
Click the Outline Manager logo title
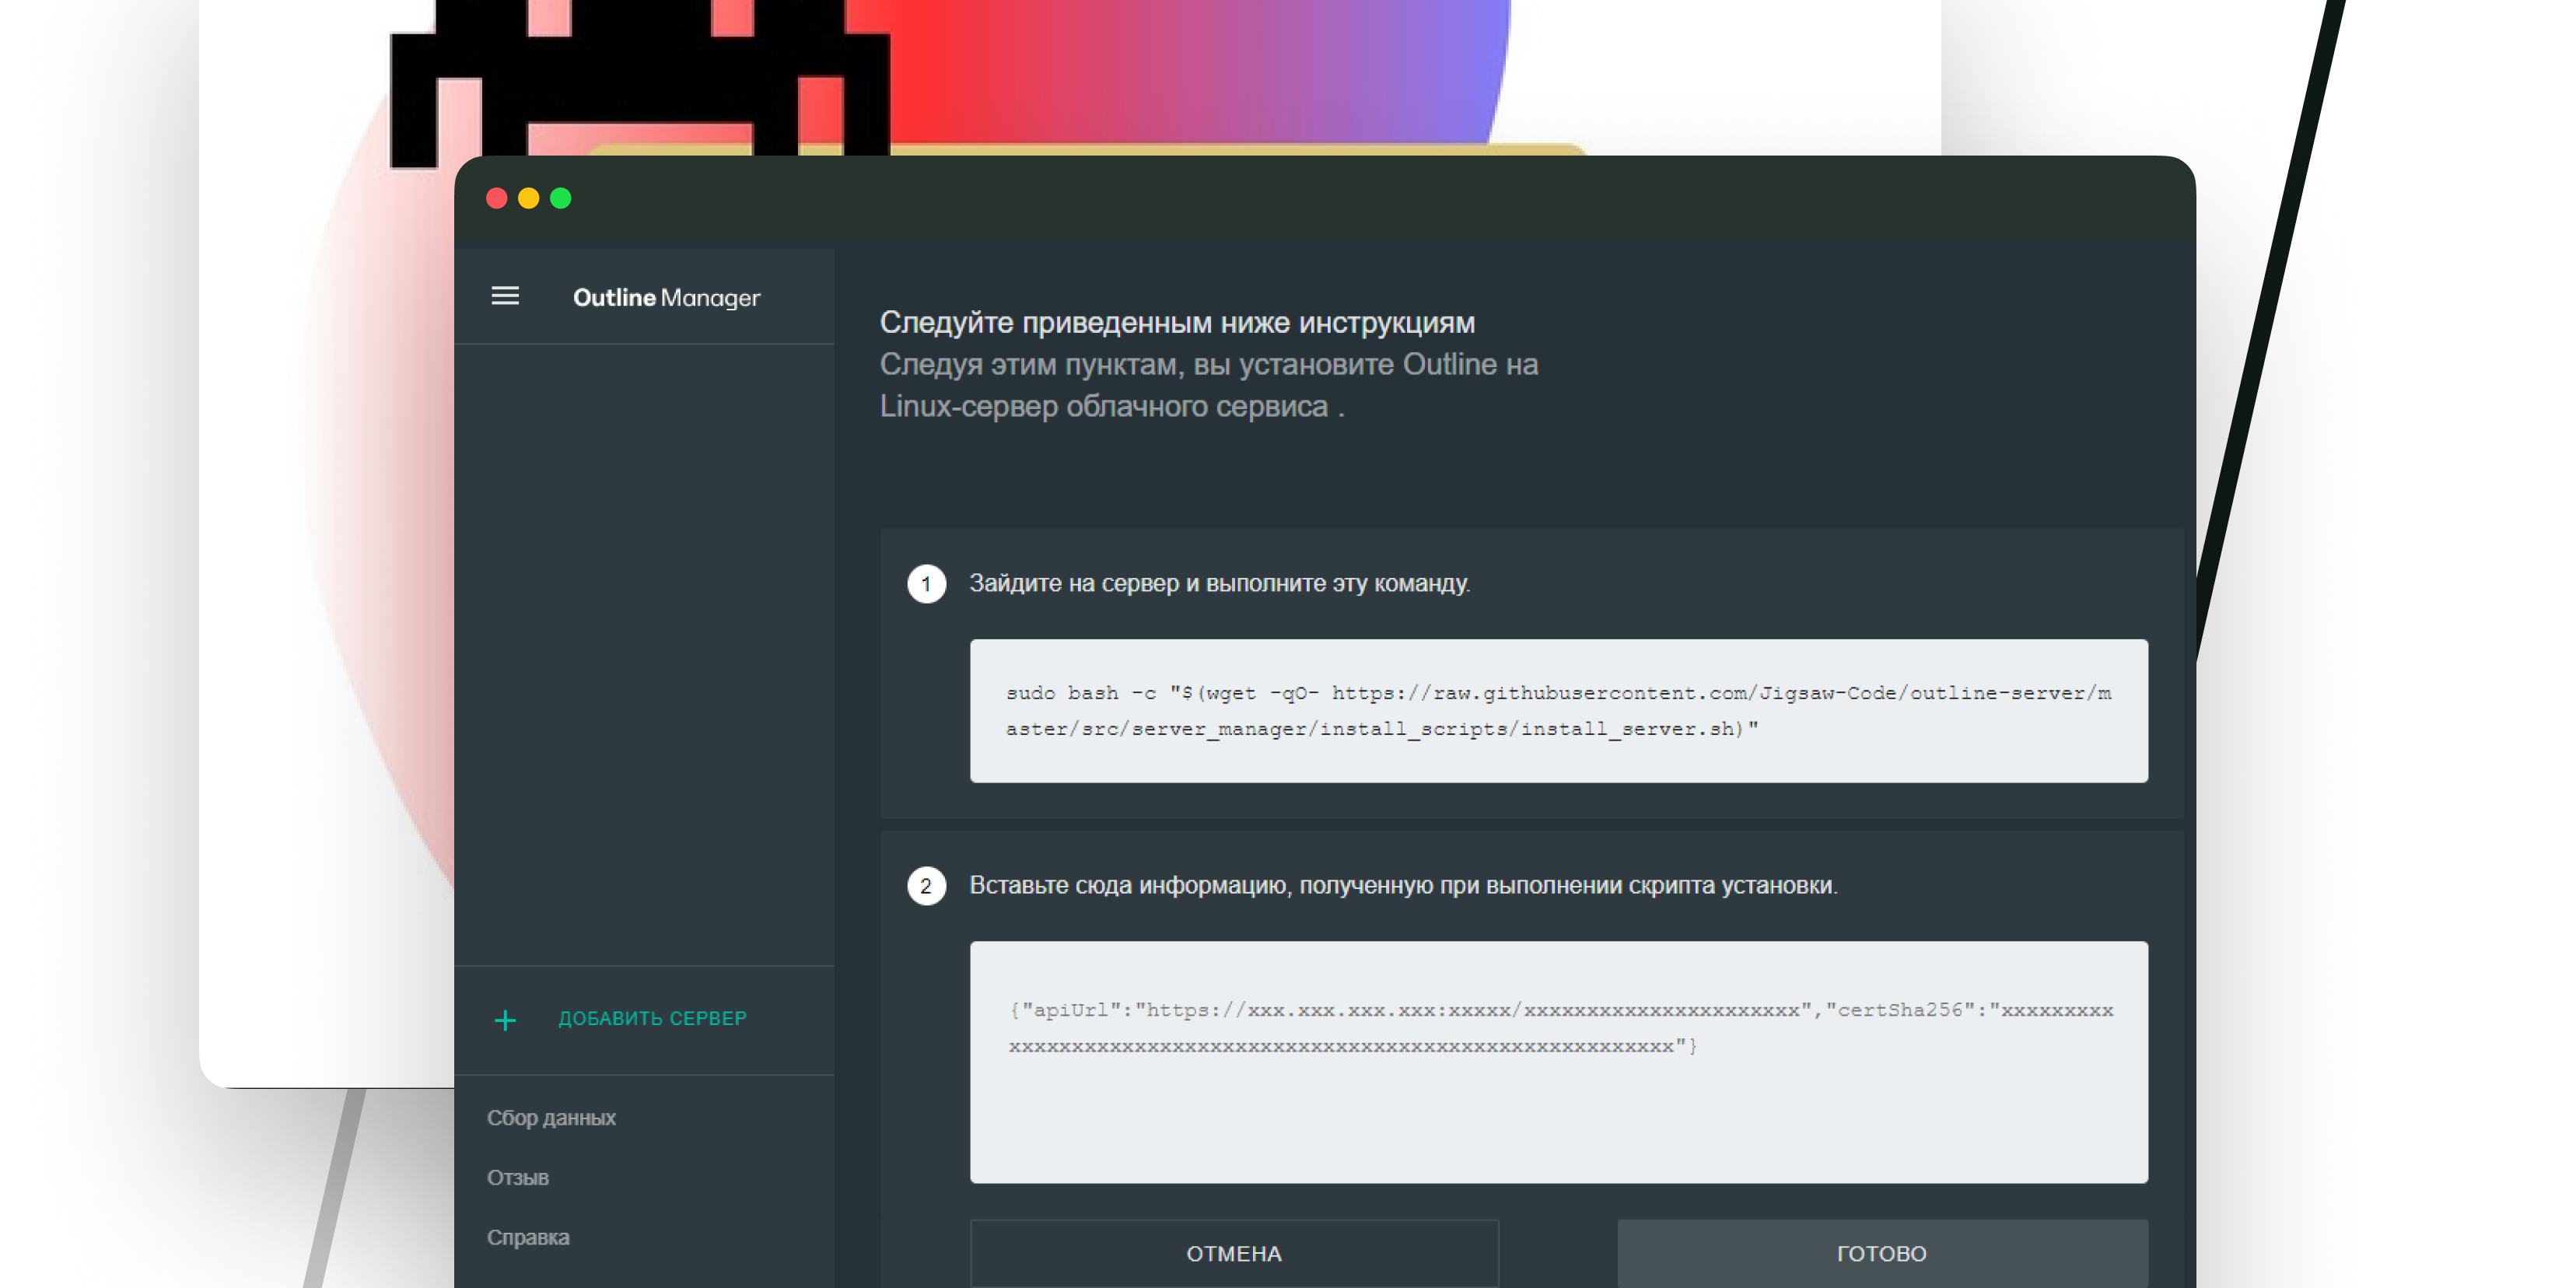[666, 297]
